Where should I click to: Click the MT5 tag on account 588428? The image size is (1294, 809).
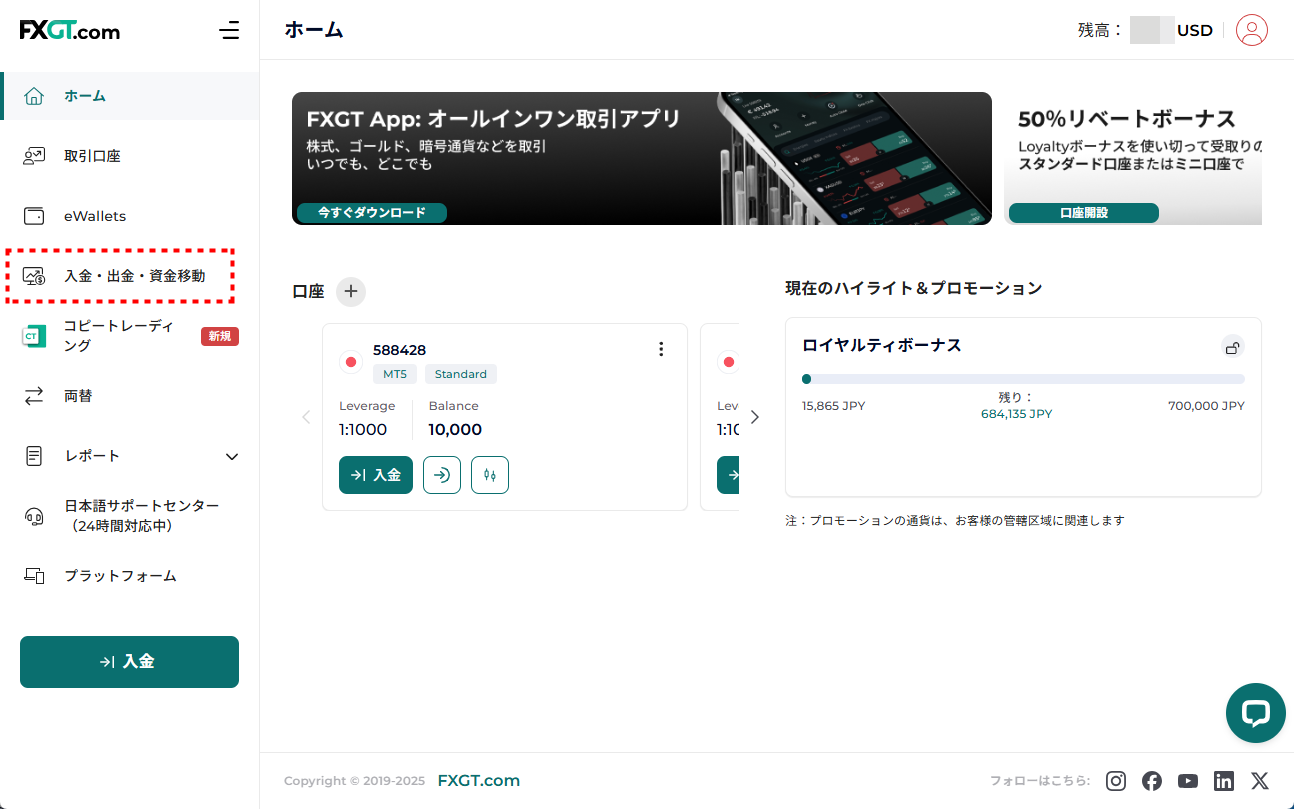pyautogui.click(x=394, y=374)
